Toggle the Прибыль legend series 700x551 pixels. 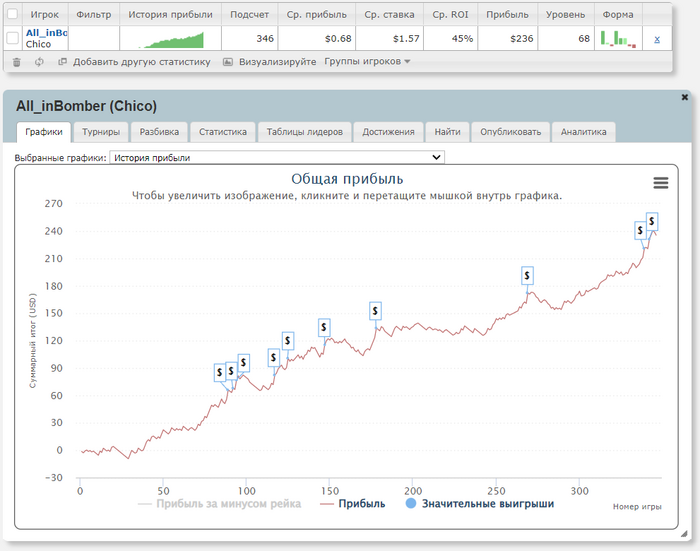[x=353, y=504]
